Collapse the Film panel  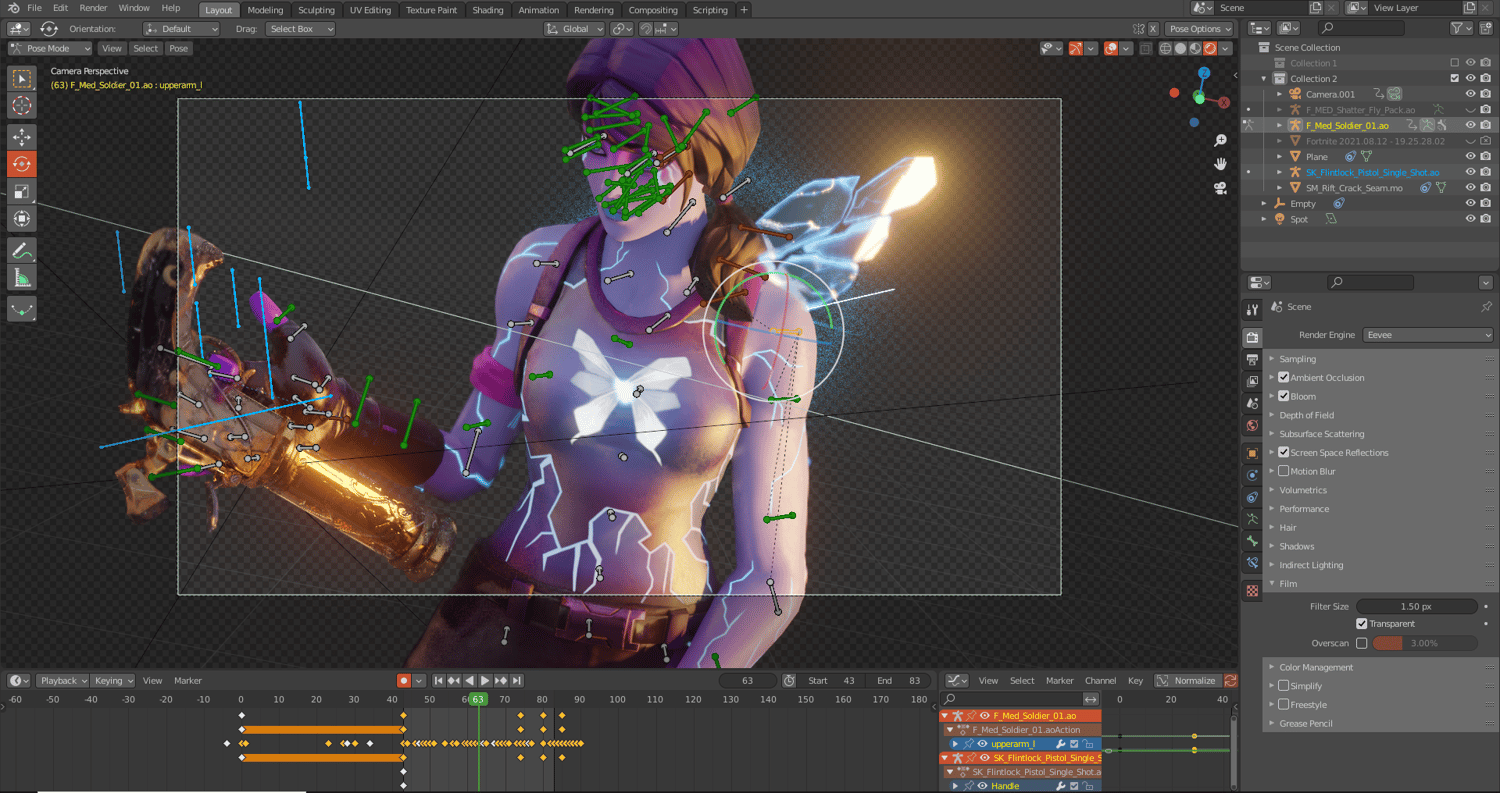(1288, 584)
